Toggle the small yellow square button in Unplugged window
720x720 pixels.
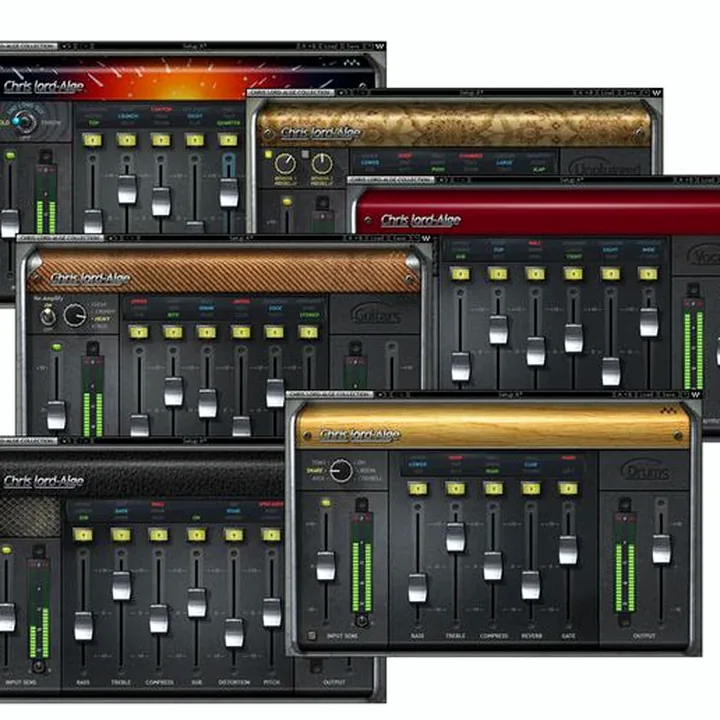(269, 154)
